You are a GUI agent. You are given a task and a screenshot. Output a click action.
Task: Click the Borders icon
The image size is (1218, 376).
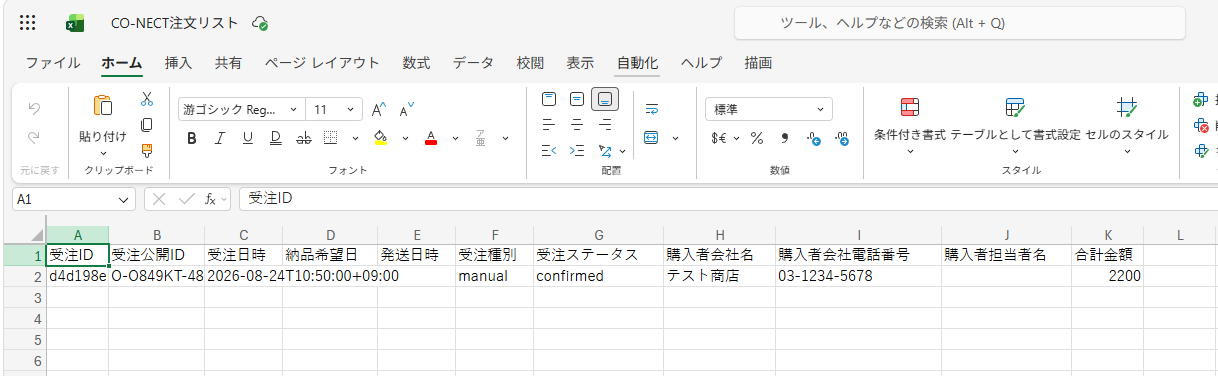point(330,138)
